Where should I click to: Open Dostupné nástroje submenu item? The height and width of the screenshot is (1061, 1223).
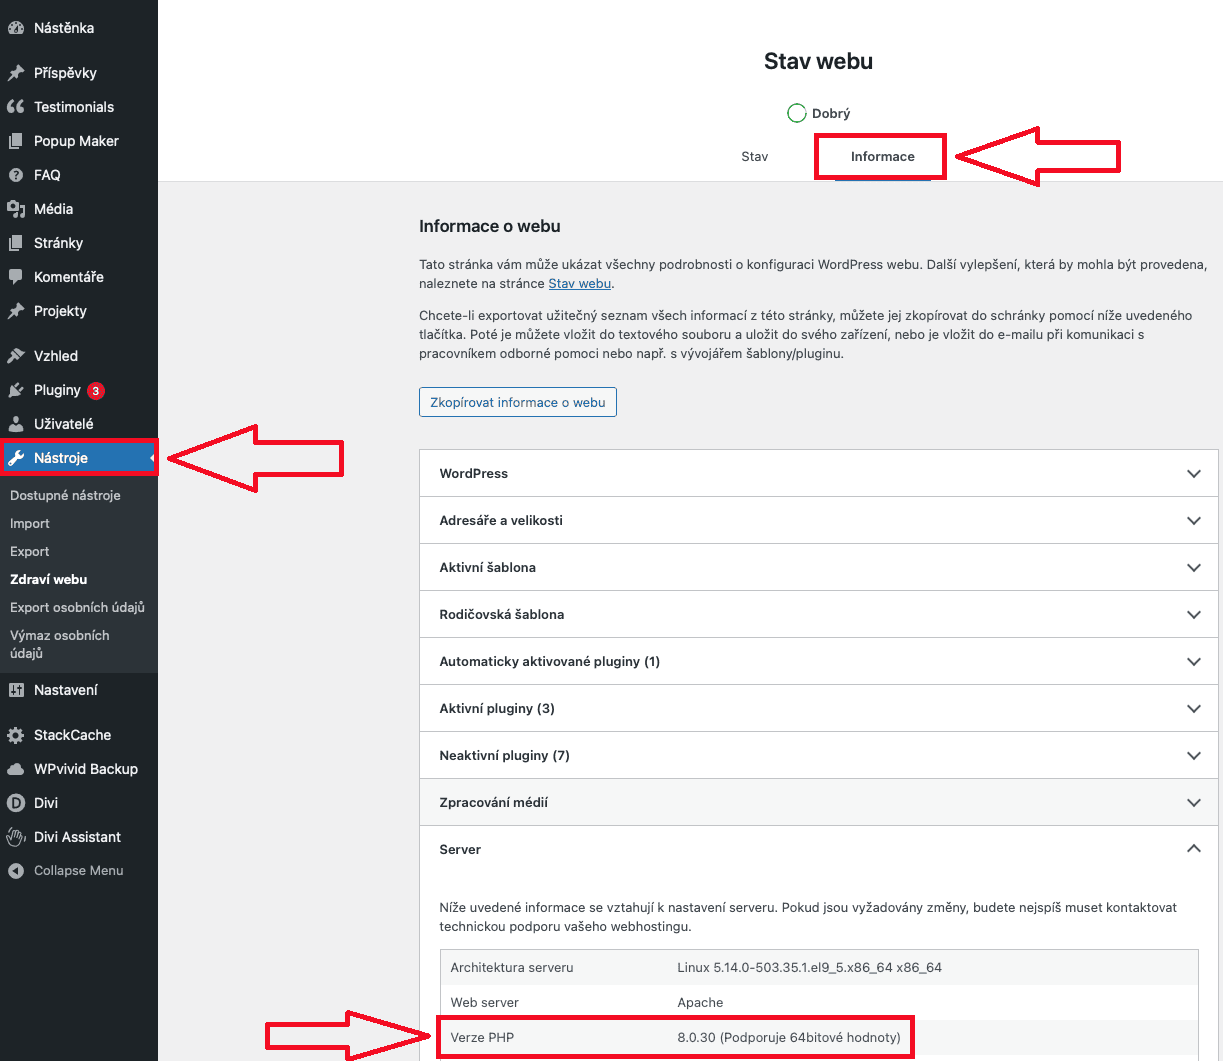point(65,495)
